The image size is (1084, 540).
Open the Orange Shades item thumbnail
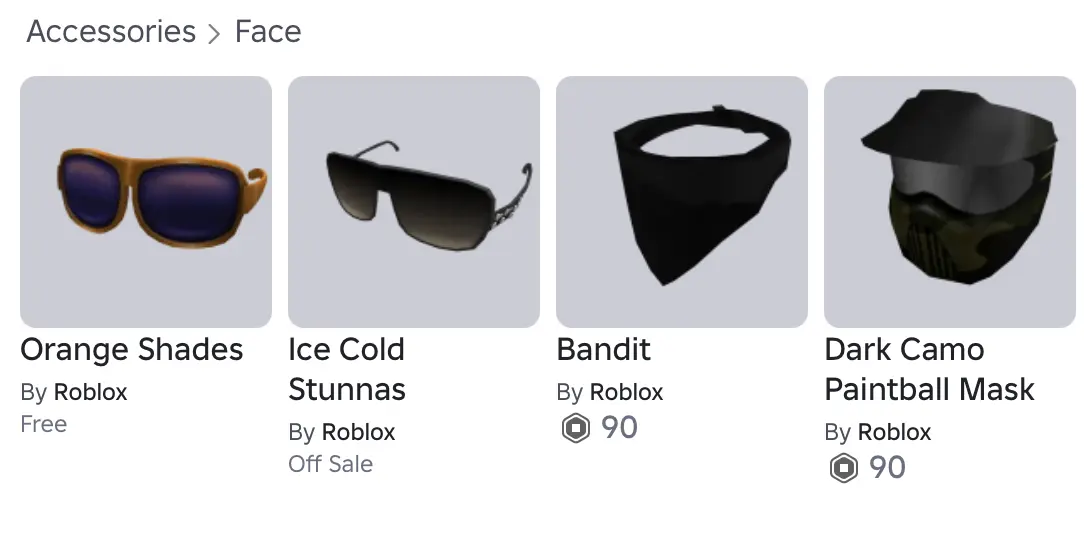(x=146, y=202)
